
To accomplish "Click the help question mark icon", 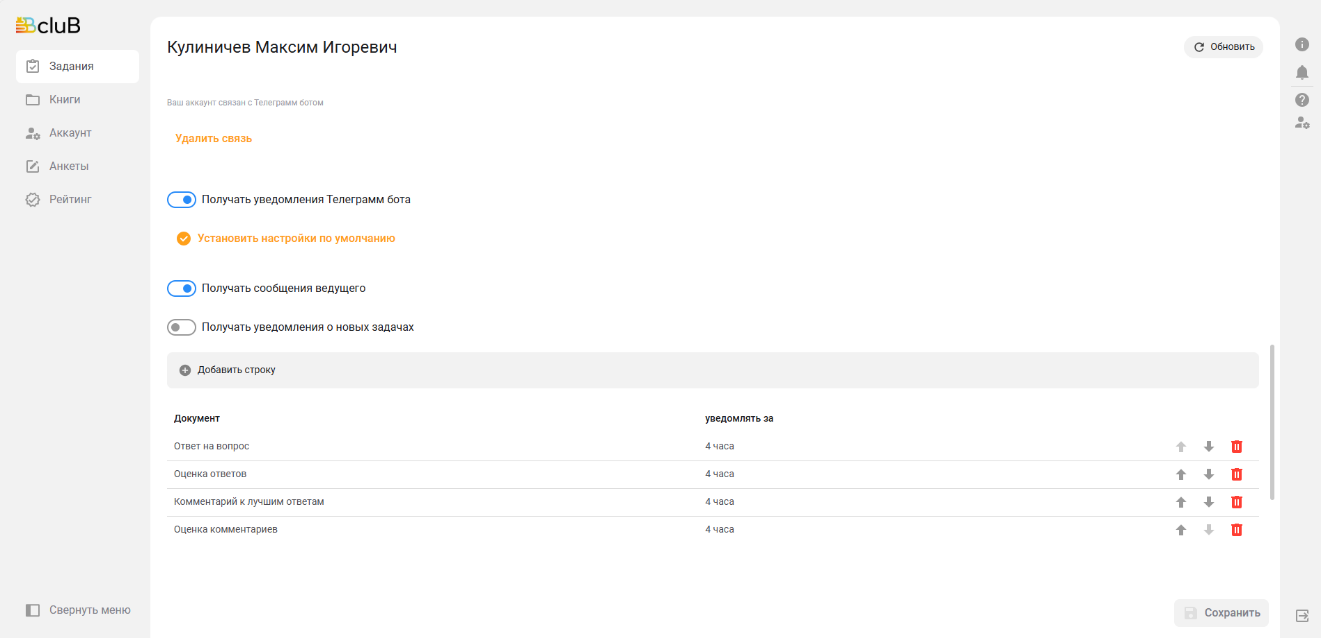I will pos(1302,100).
